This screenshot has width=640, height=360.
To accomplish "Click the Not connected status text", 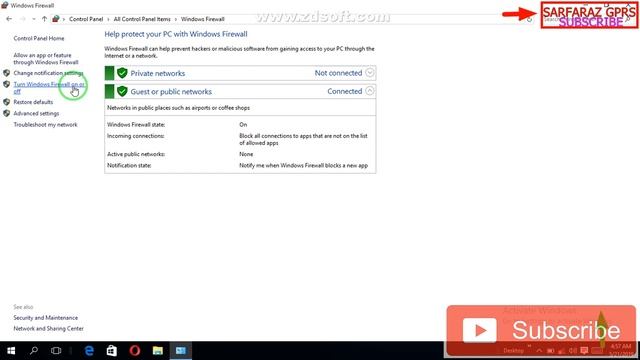I will (x=338, y=73).
